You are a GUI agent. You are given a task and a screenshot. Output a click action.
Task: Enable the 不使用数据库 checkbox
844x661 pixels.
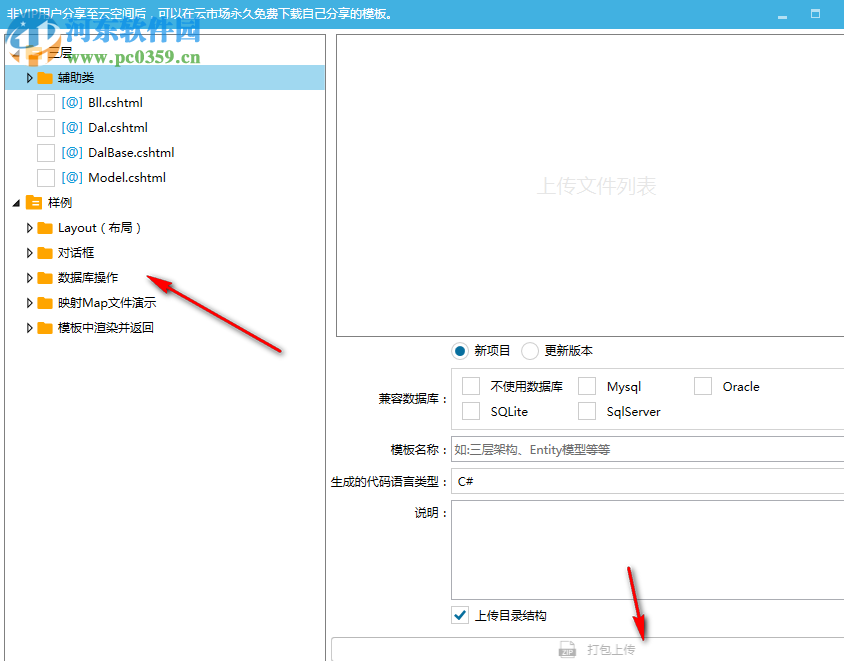471,386
